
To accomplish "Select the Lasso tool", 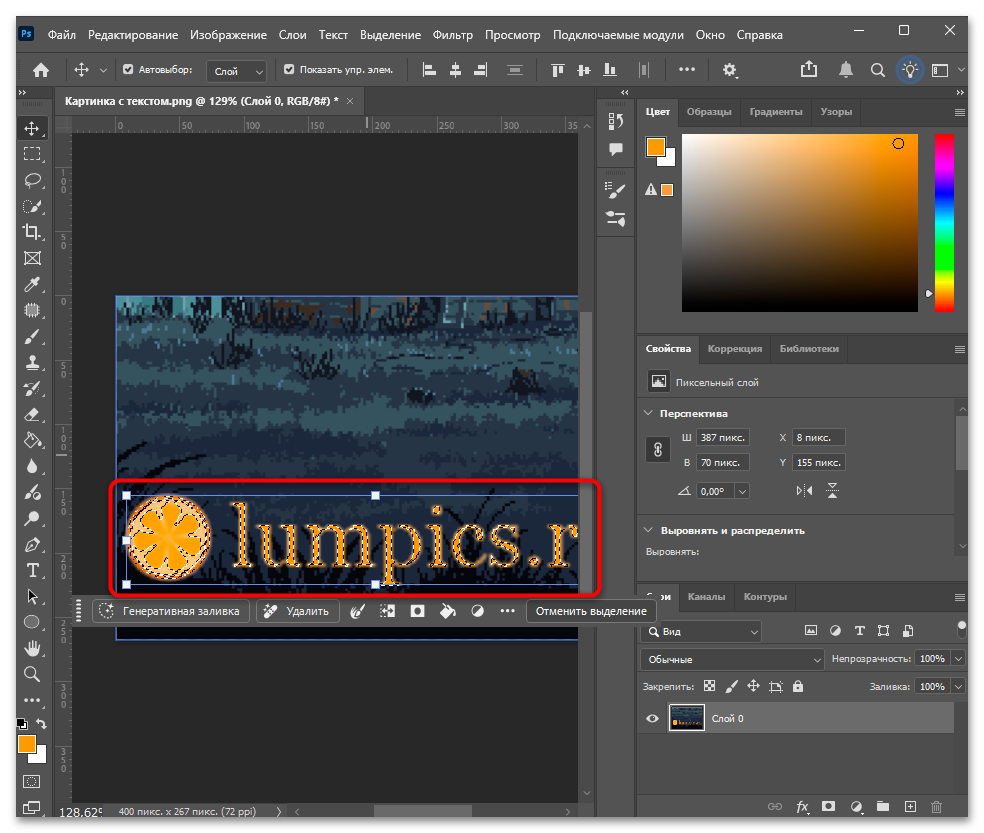I will coord(32,180).
